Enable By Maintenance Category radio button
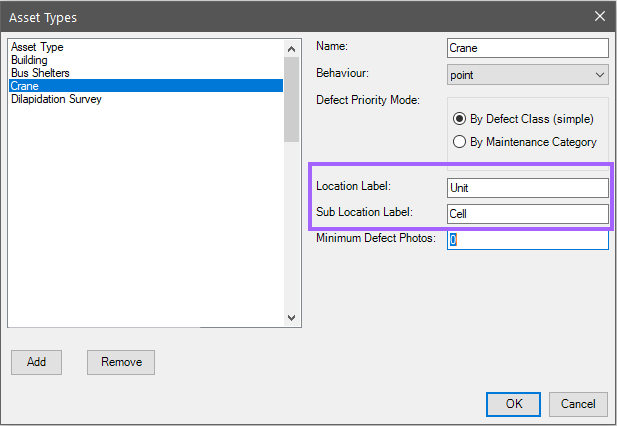The height and width of the screenshot is (426, 617). [x=461, y=142]
